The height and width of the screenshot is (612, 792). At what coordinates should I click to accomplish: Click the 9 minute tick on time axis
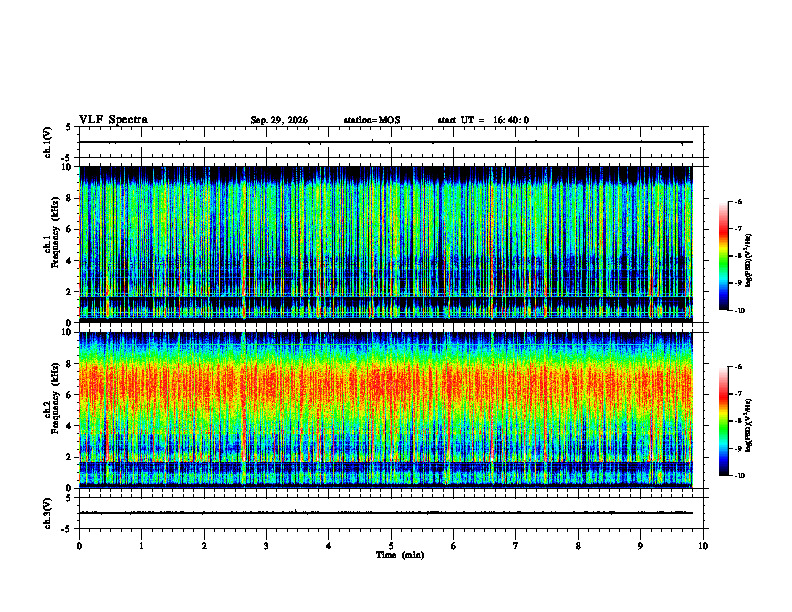640,546
